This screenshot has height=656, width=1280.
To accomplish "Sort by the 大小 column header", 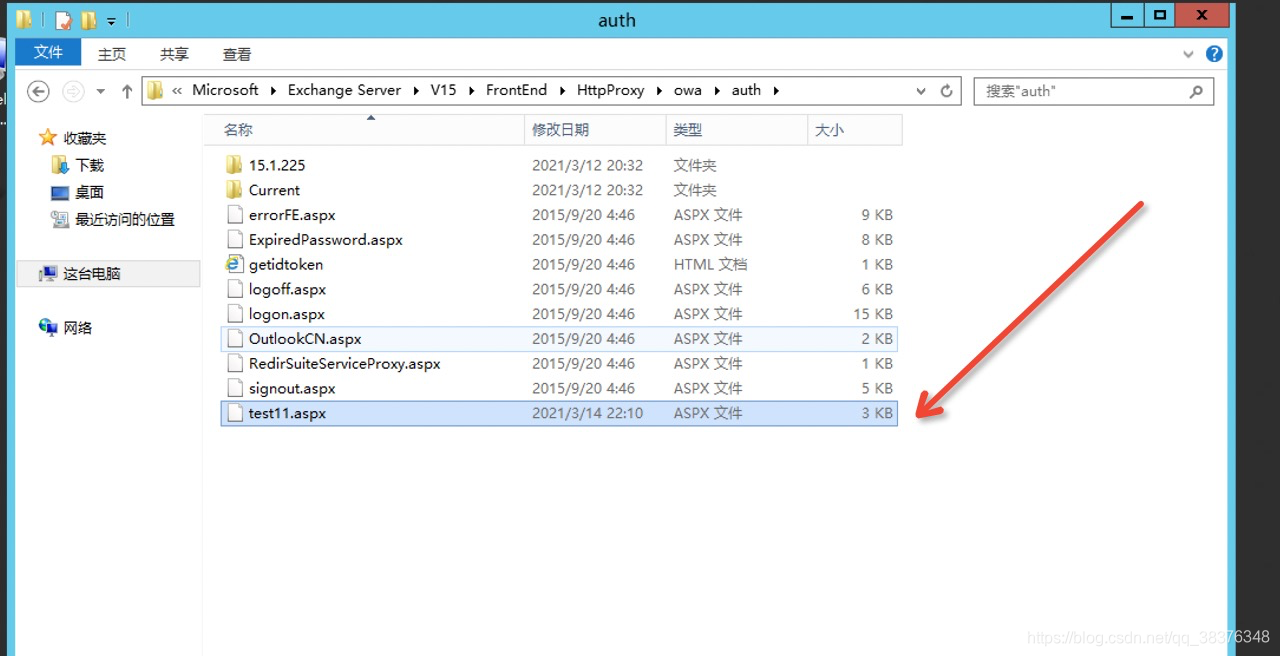I will [854, 130].
